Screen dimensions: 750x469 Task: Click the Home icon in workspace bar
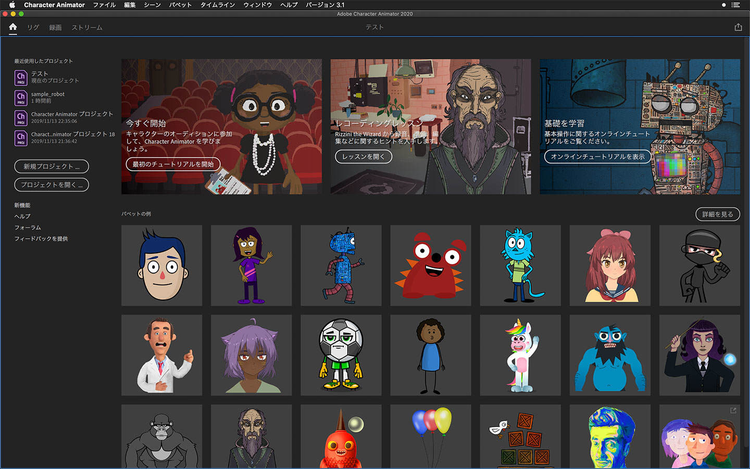click(x=13, y=28)
